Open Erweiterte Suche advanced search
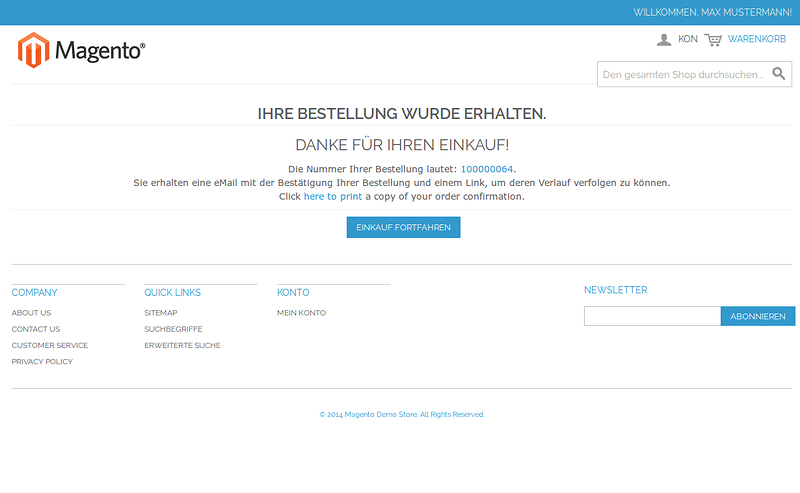Screen dimensions: 800x493 pyautogui.click(x=182, y=345)
